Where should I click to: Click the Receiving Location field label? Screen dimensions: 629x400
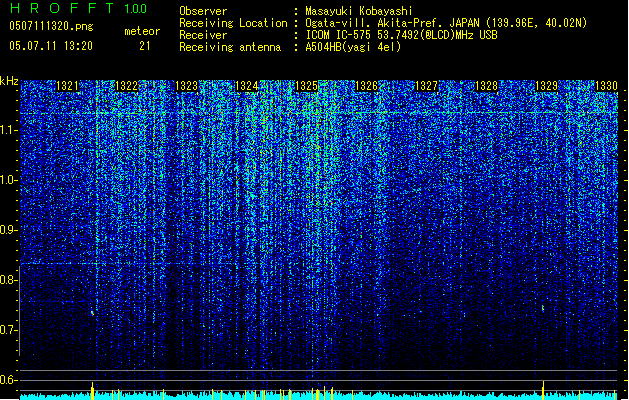point(233,23)
